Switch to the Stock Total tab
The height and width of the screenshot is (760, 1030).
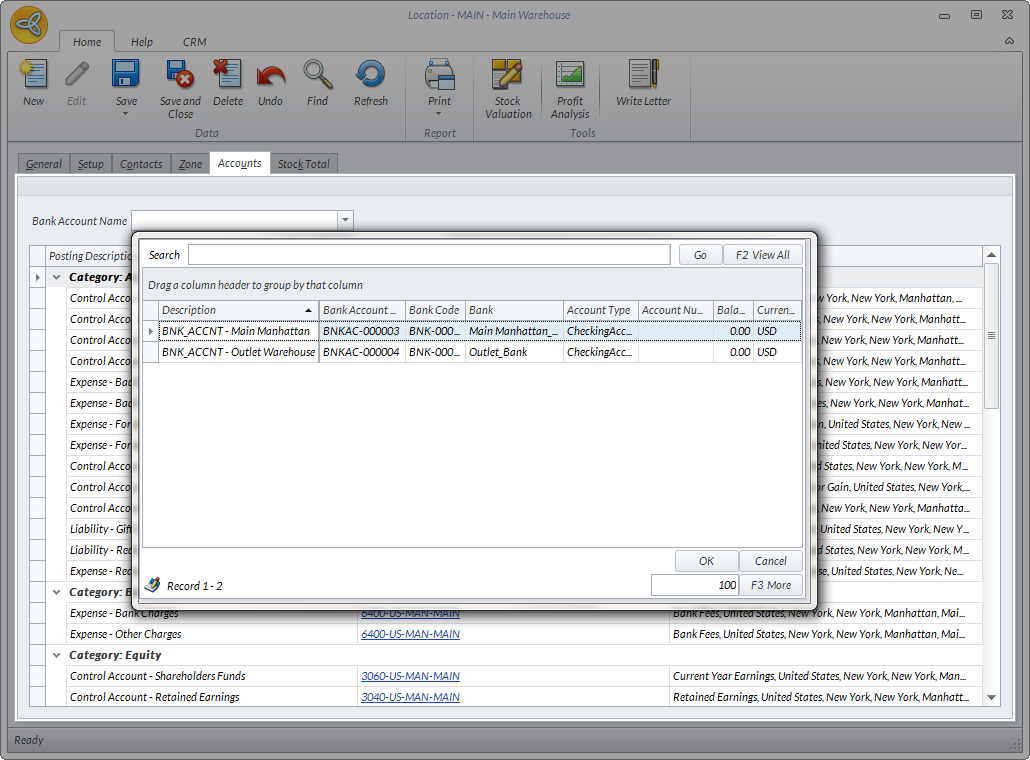(304, 164)
